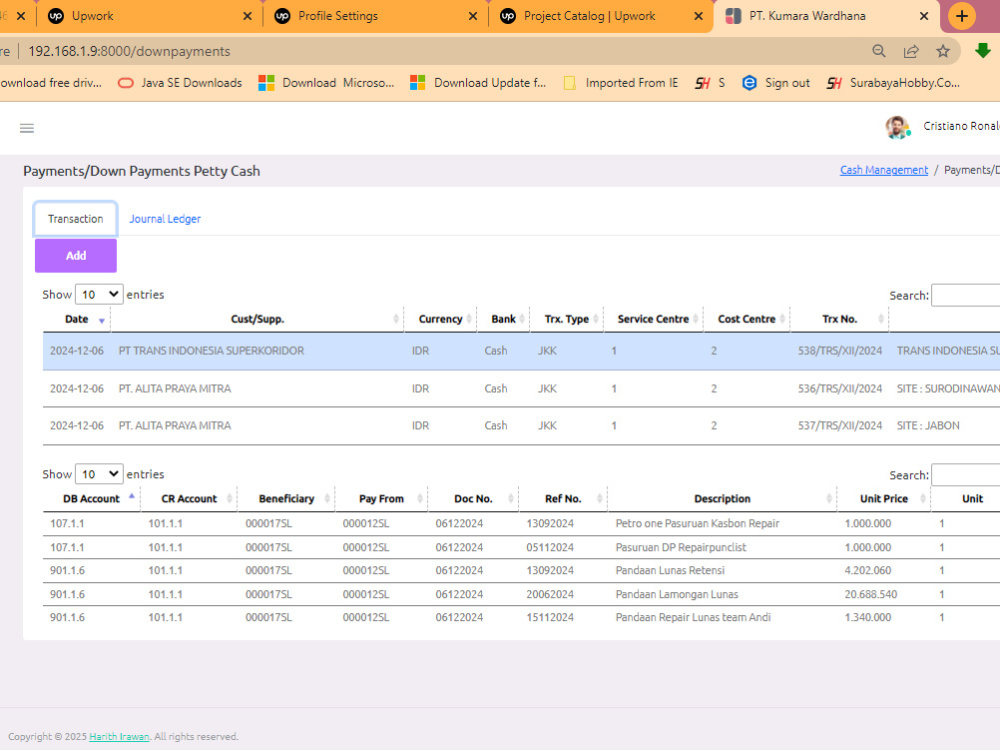The image size is (1000, 750).
Task: Close the PT. Kumara Wardhana tab
Action: [x=923, y=16]
